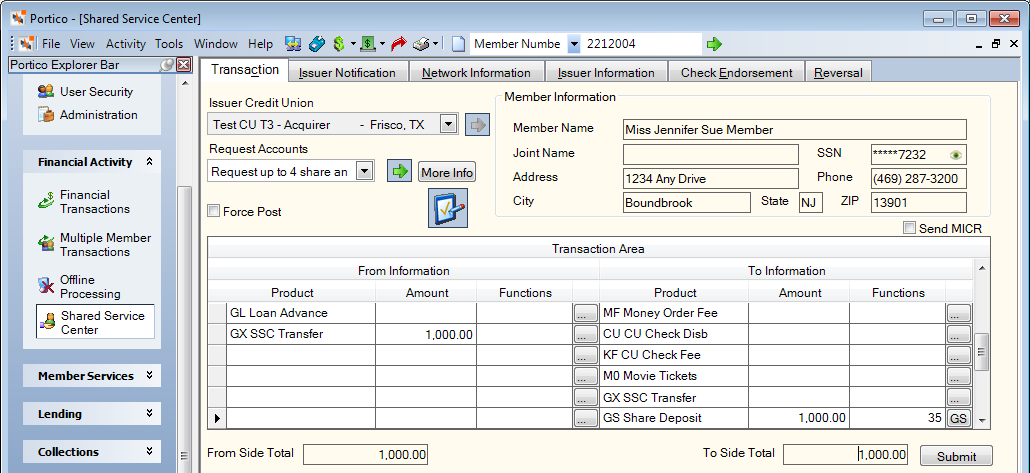This screenshot has width=1030, height=473.
Task: Click the monitor transfer icon in the toolbar
Action: (x=293, y=44)
